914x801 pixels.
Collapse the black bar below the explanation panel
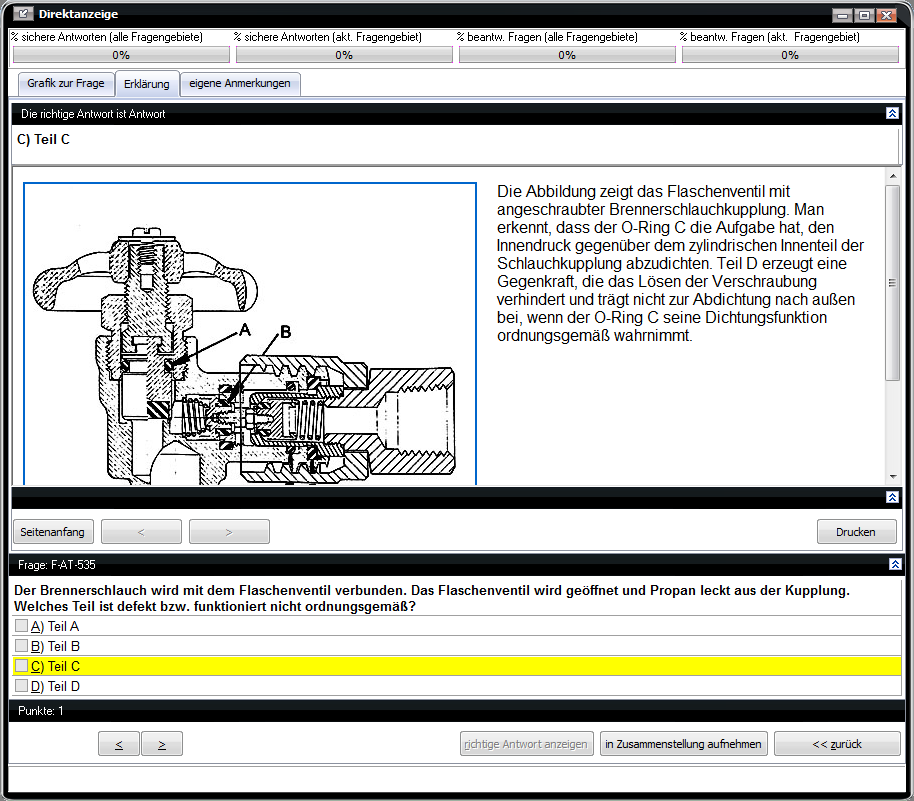pyautogui.click(x=892, y=497)
